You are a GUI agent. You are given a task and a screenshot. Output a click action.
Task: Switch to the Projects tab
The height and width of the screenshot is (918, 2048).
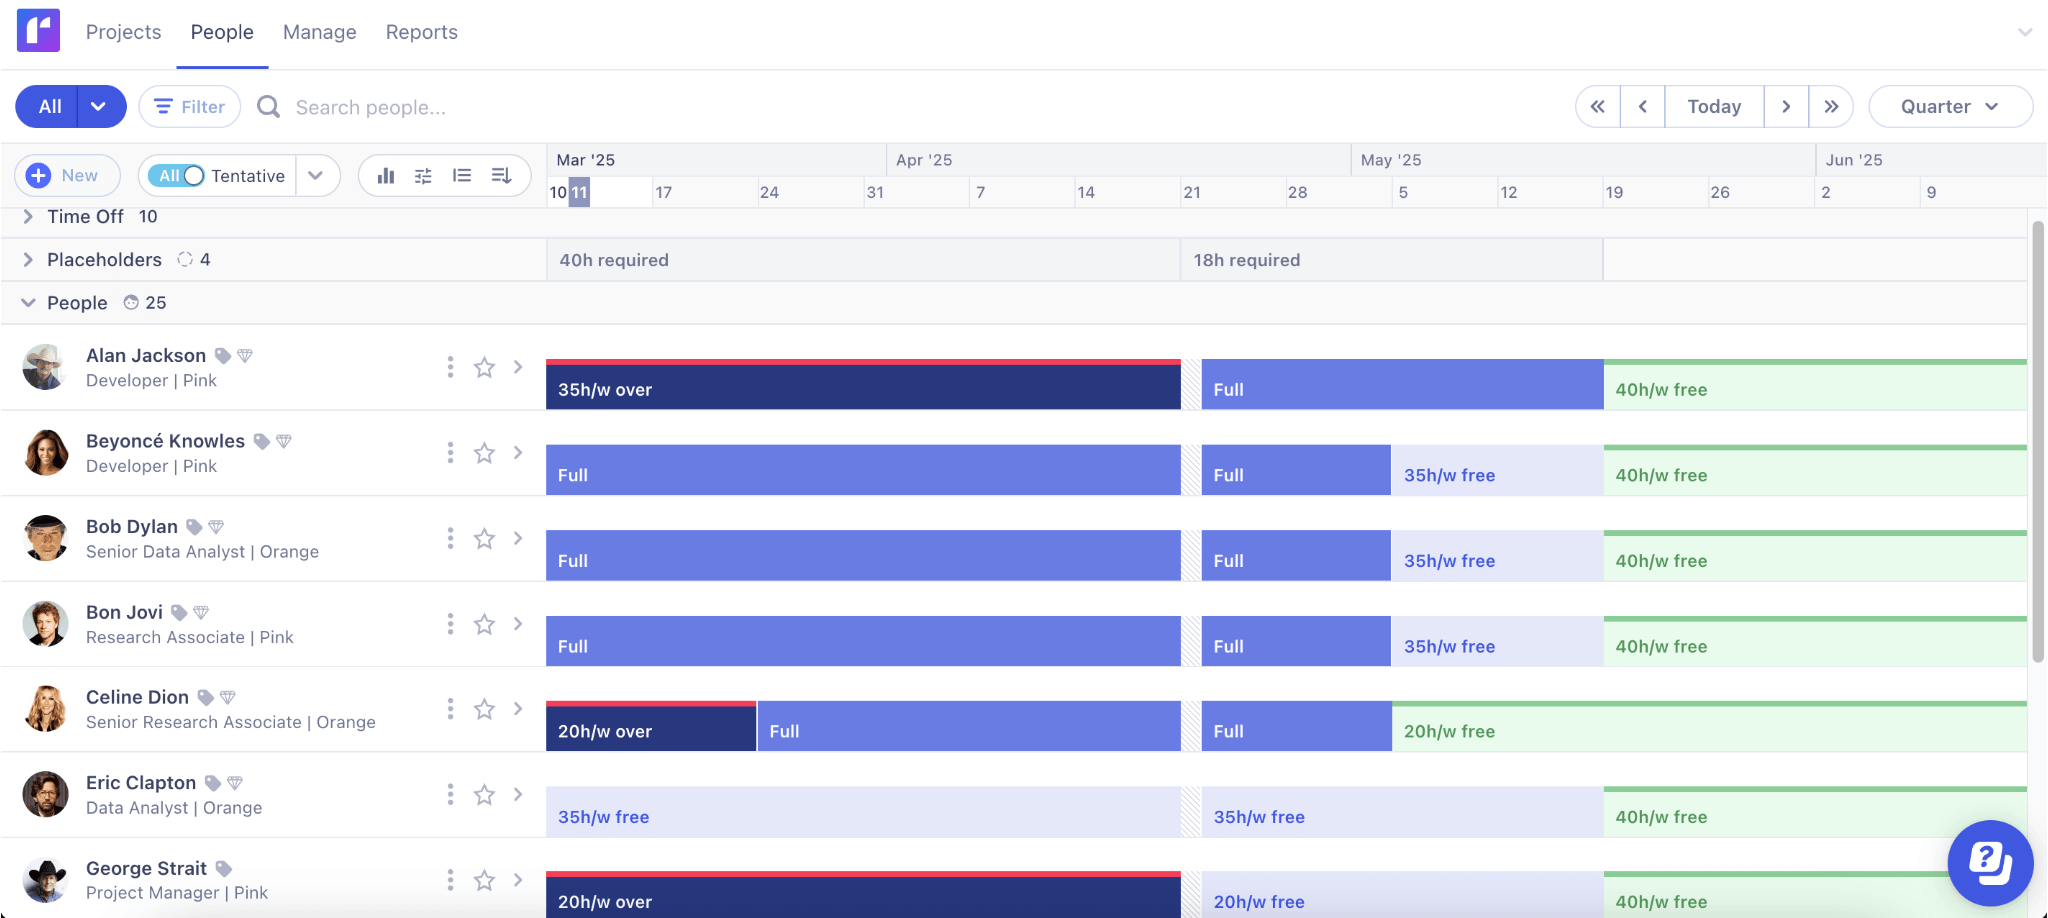pyautogui.click(x=123, y=32)
